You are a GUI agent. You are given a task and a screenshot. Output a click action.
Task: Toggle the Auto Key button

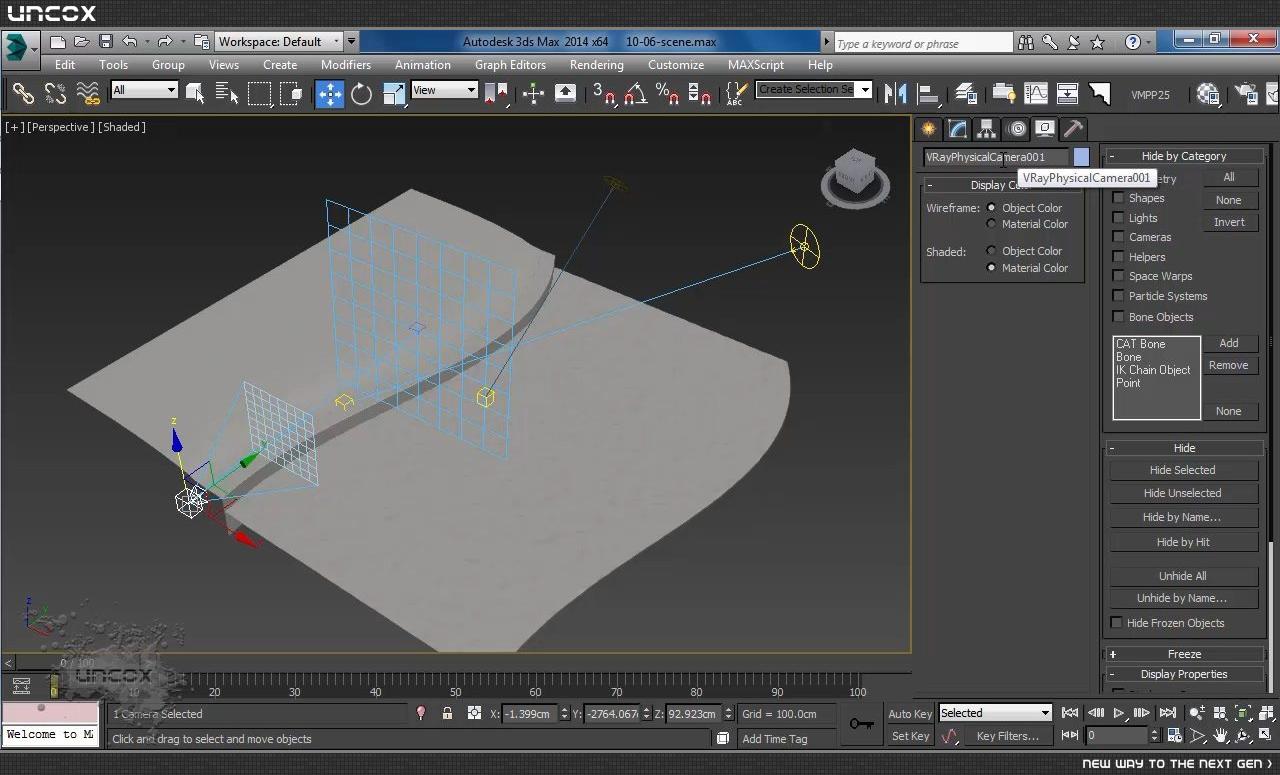(x=910, y=714)
